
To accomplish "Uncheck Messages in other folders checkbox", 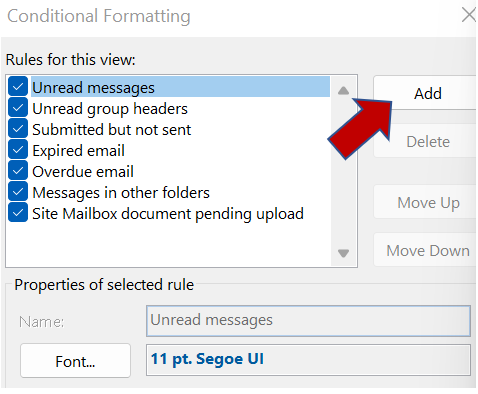I will [18, 192].
